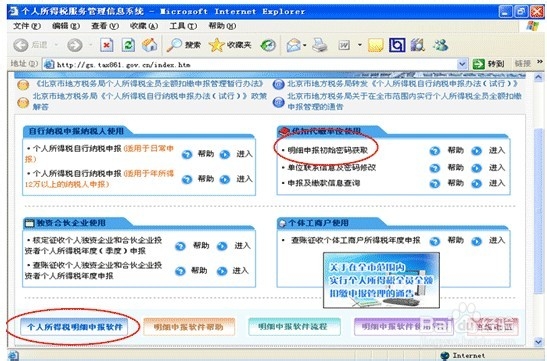Click 明细申报初始密码获取 text

[328, 150]
